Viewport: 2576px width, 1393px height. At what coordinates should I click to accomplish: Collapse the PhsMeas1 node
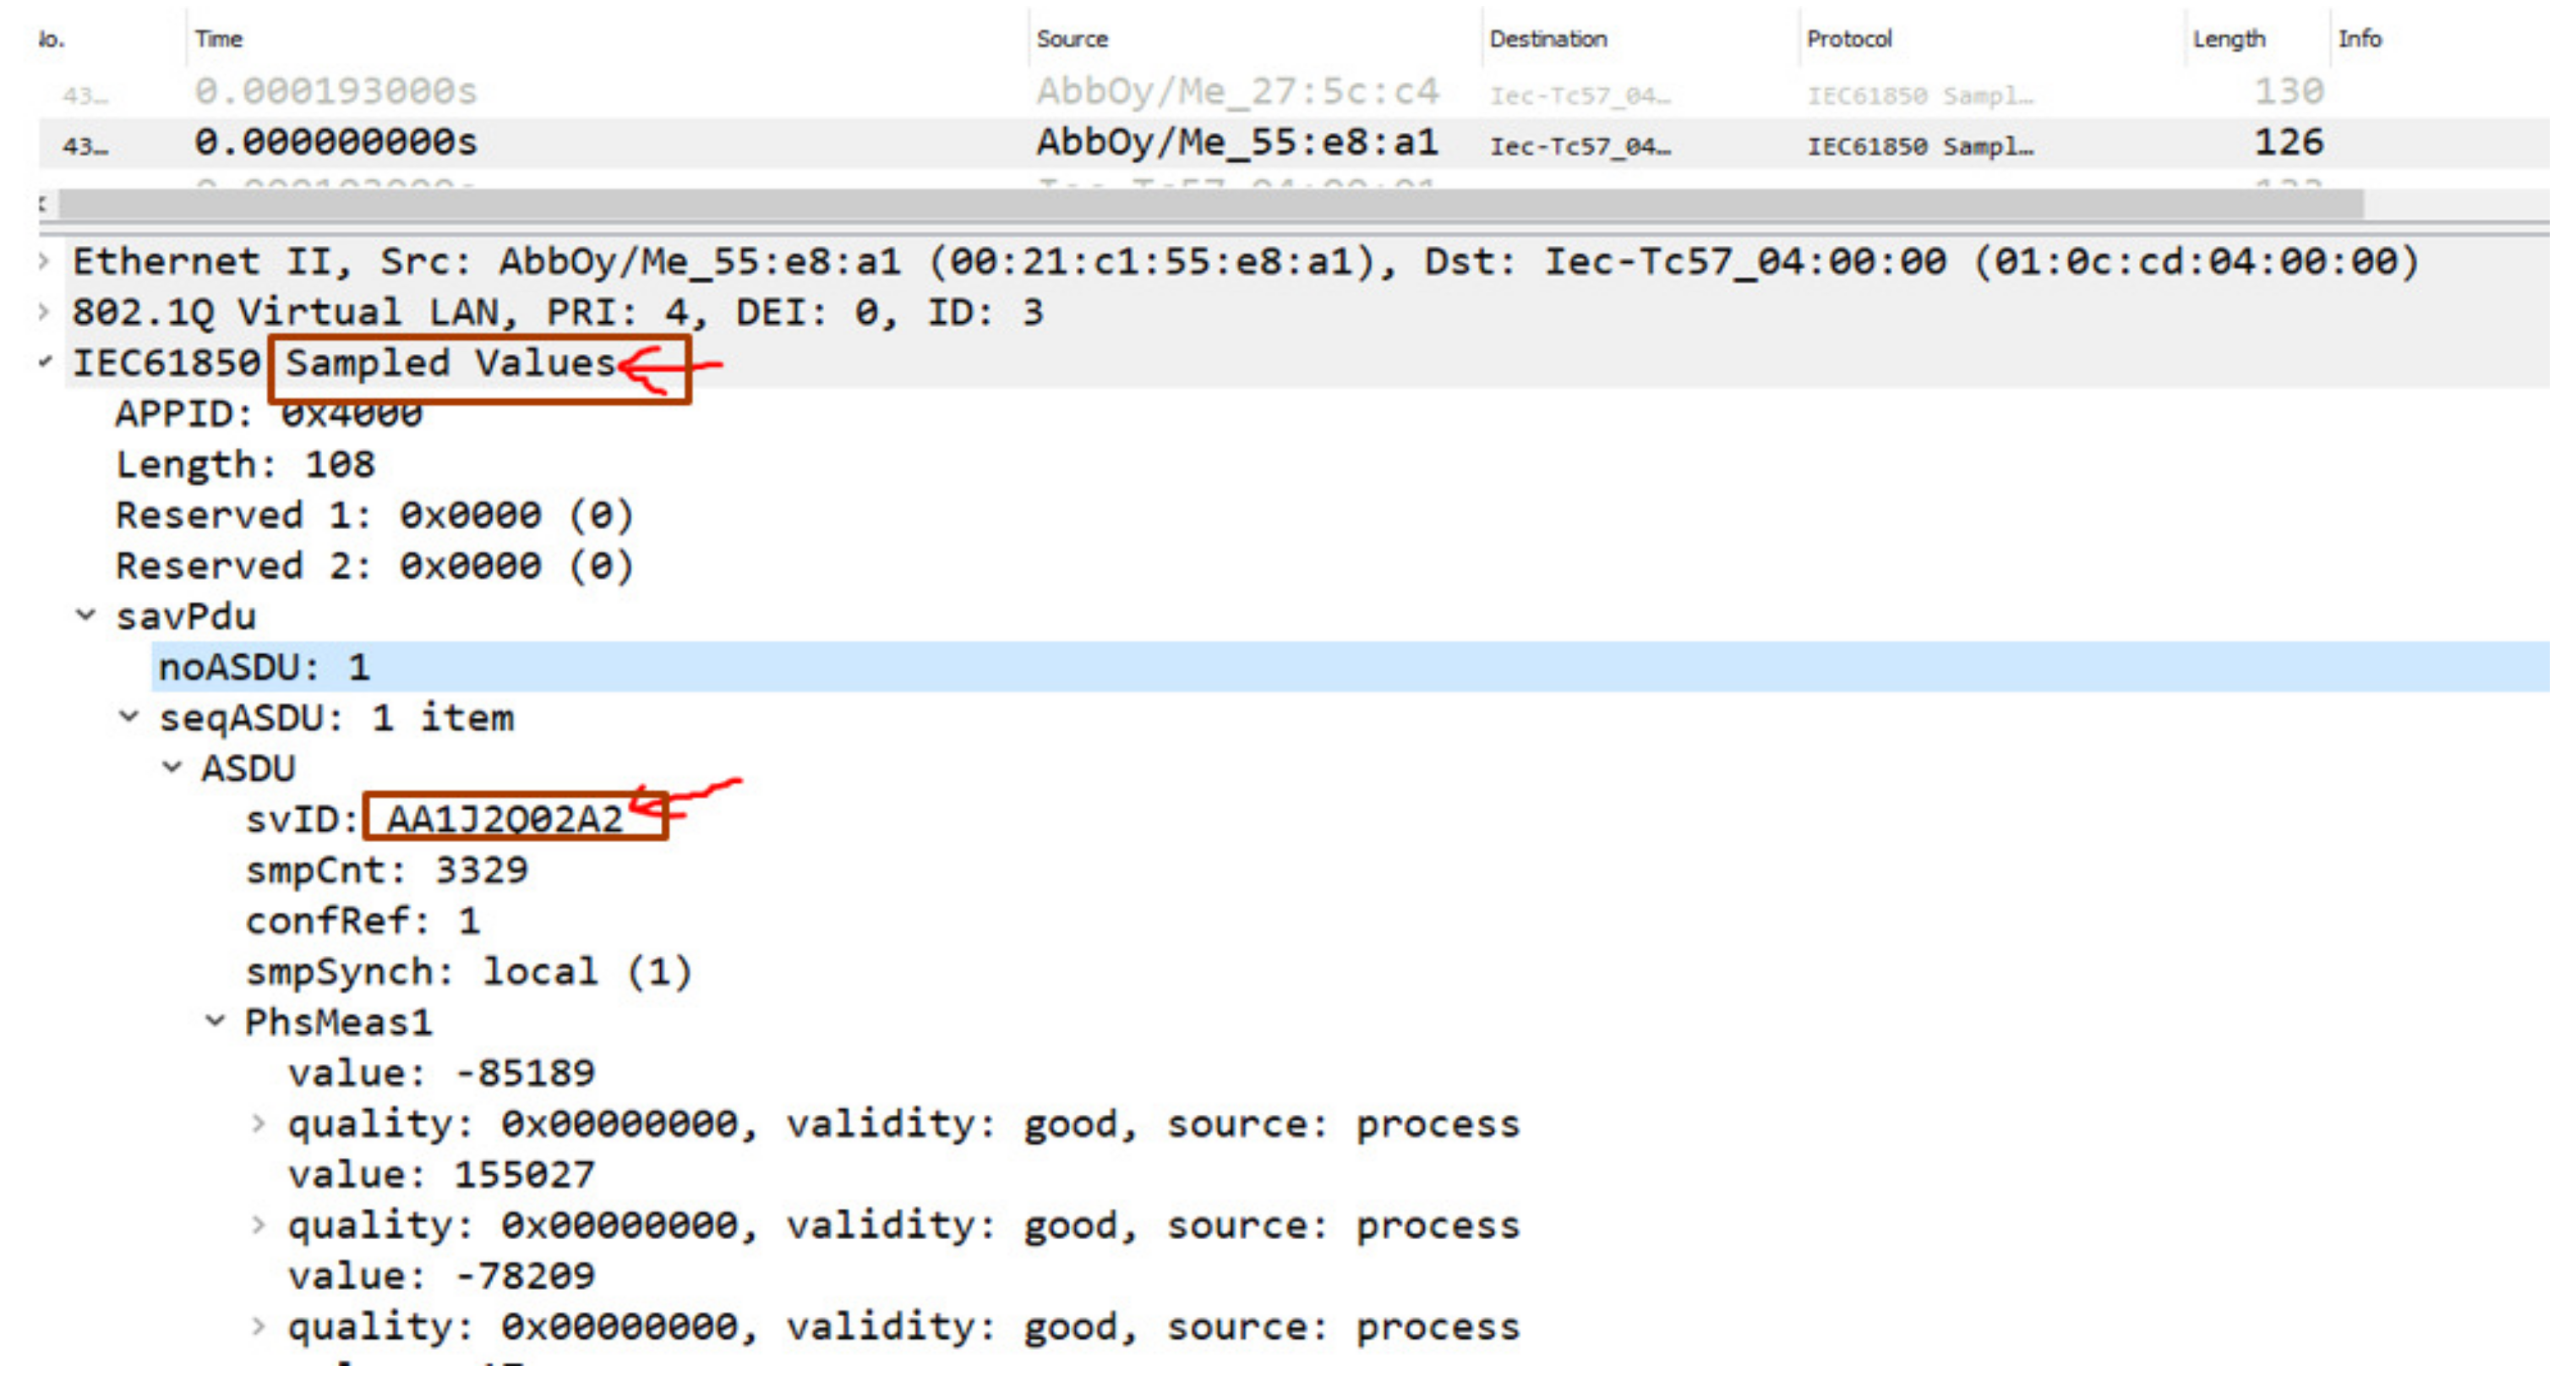coord(215,1021)
